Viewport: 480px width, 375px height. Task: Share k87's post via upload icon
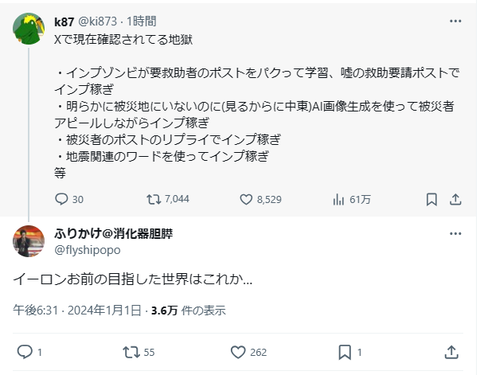tap(455, 199)
